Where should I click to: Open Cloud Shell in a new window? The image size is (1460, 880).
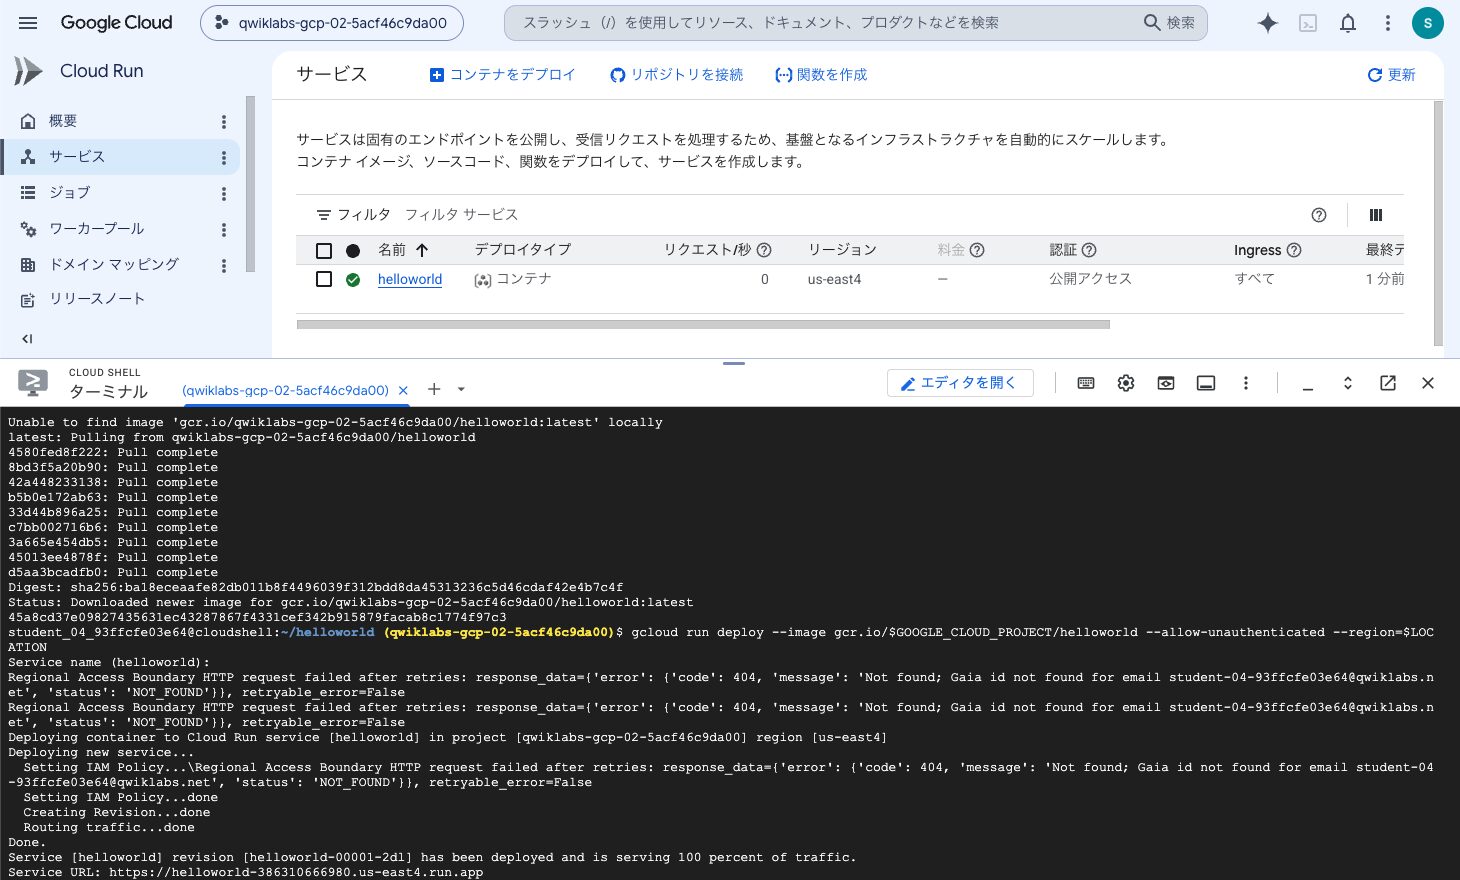[1388, 383]
